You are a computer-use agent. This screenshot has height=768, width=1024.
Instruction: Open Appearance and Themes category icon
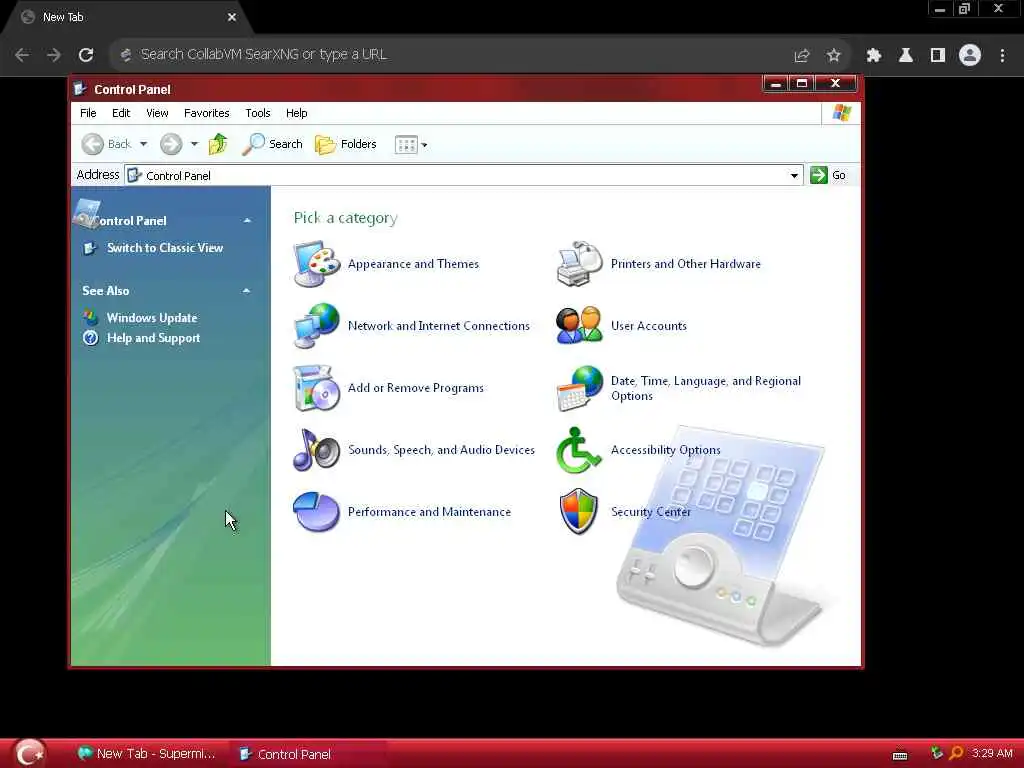[x=317, y=264]
